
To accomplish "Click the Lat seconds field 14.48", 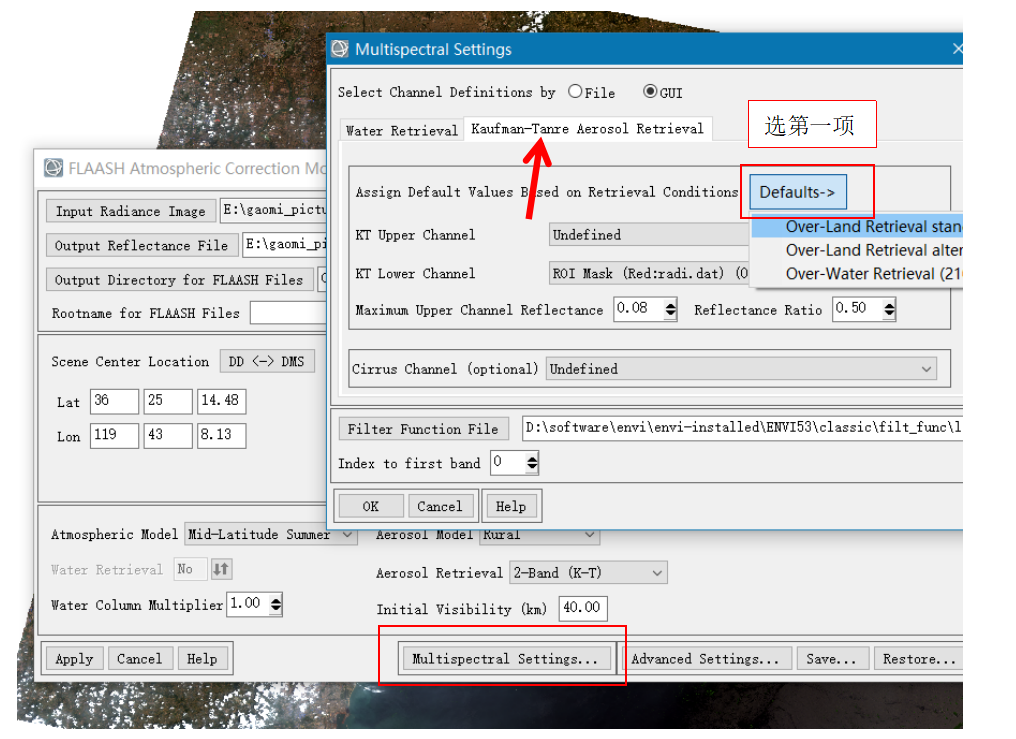I will point(222,401).
